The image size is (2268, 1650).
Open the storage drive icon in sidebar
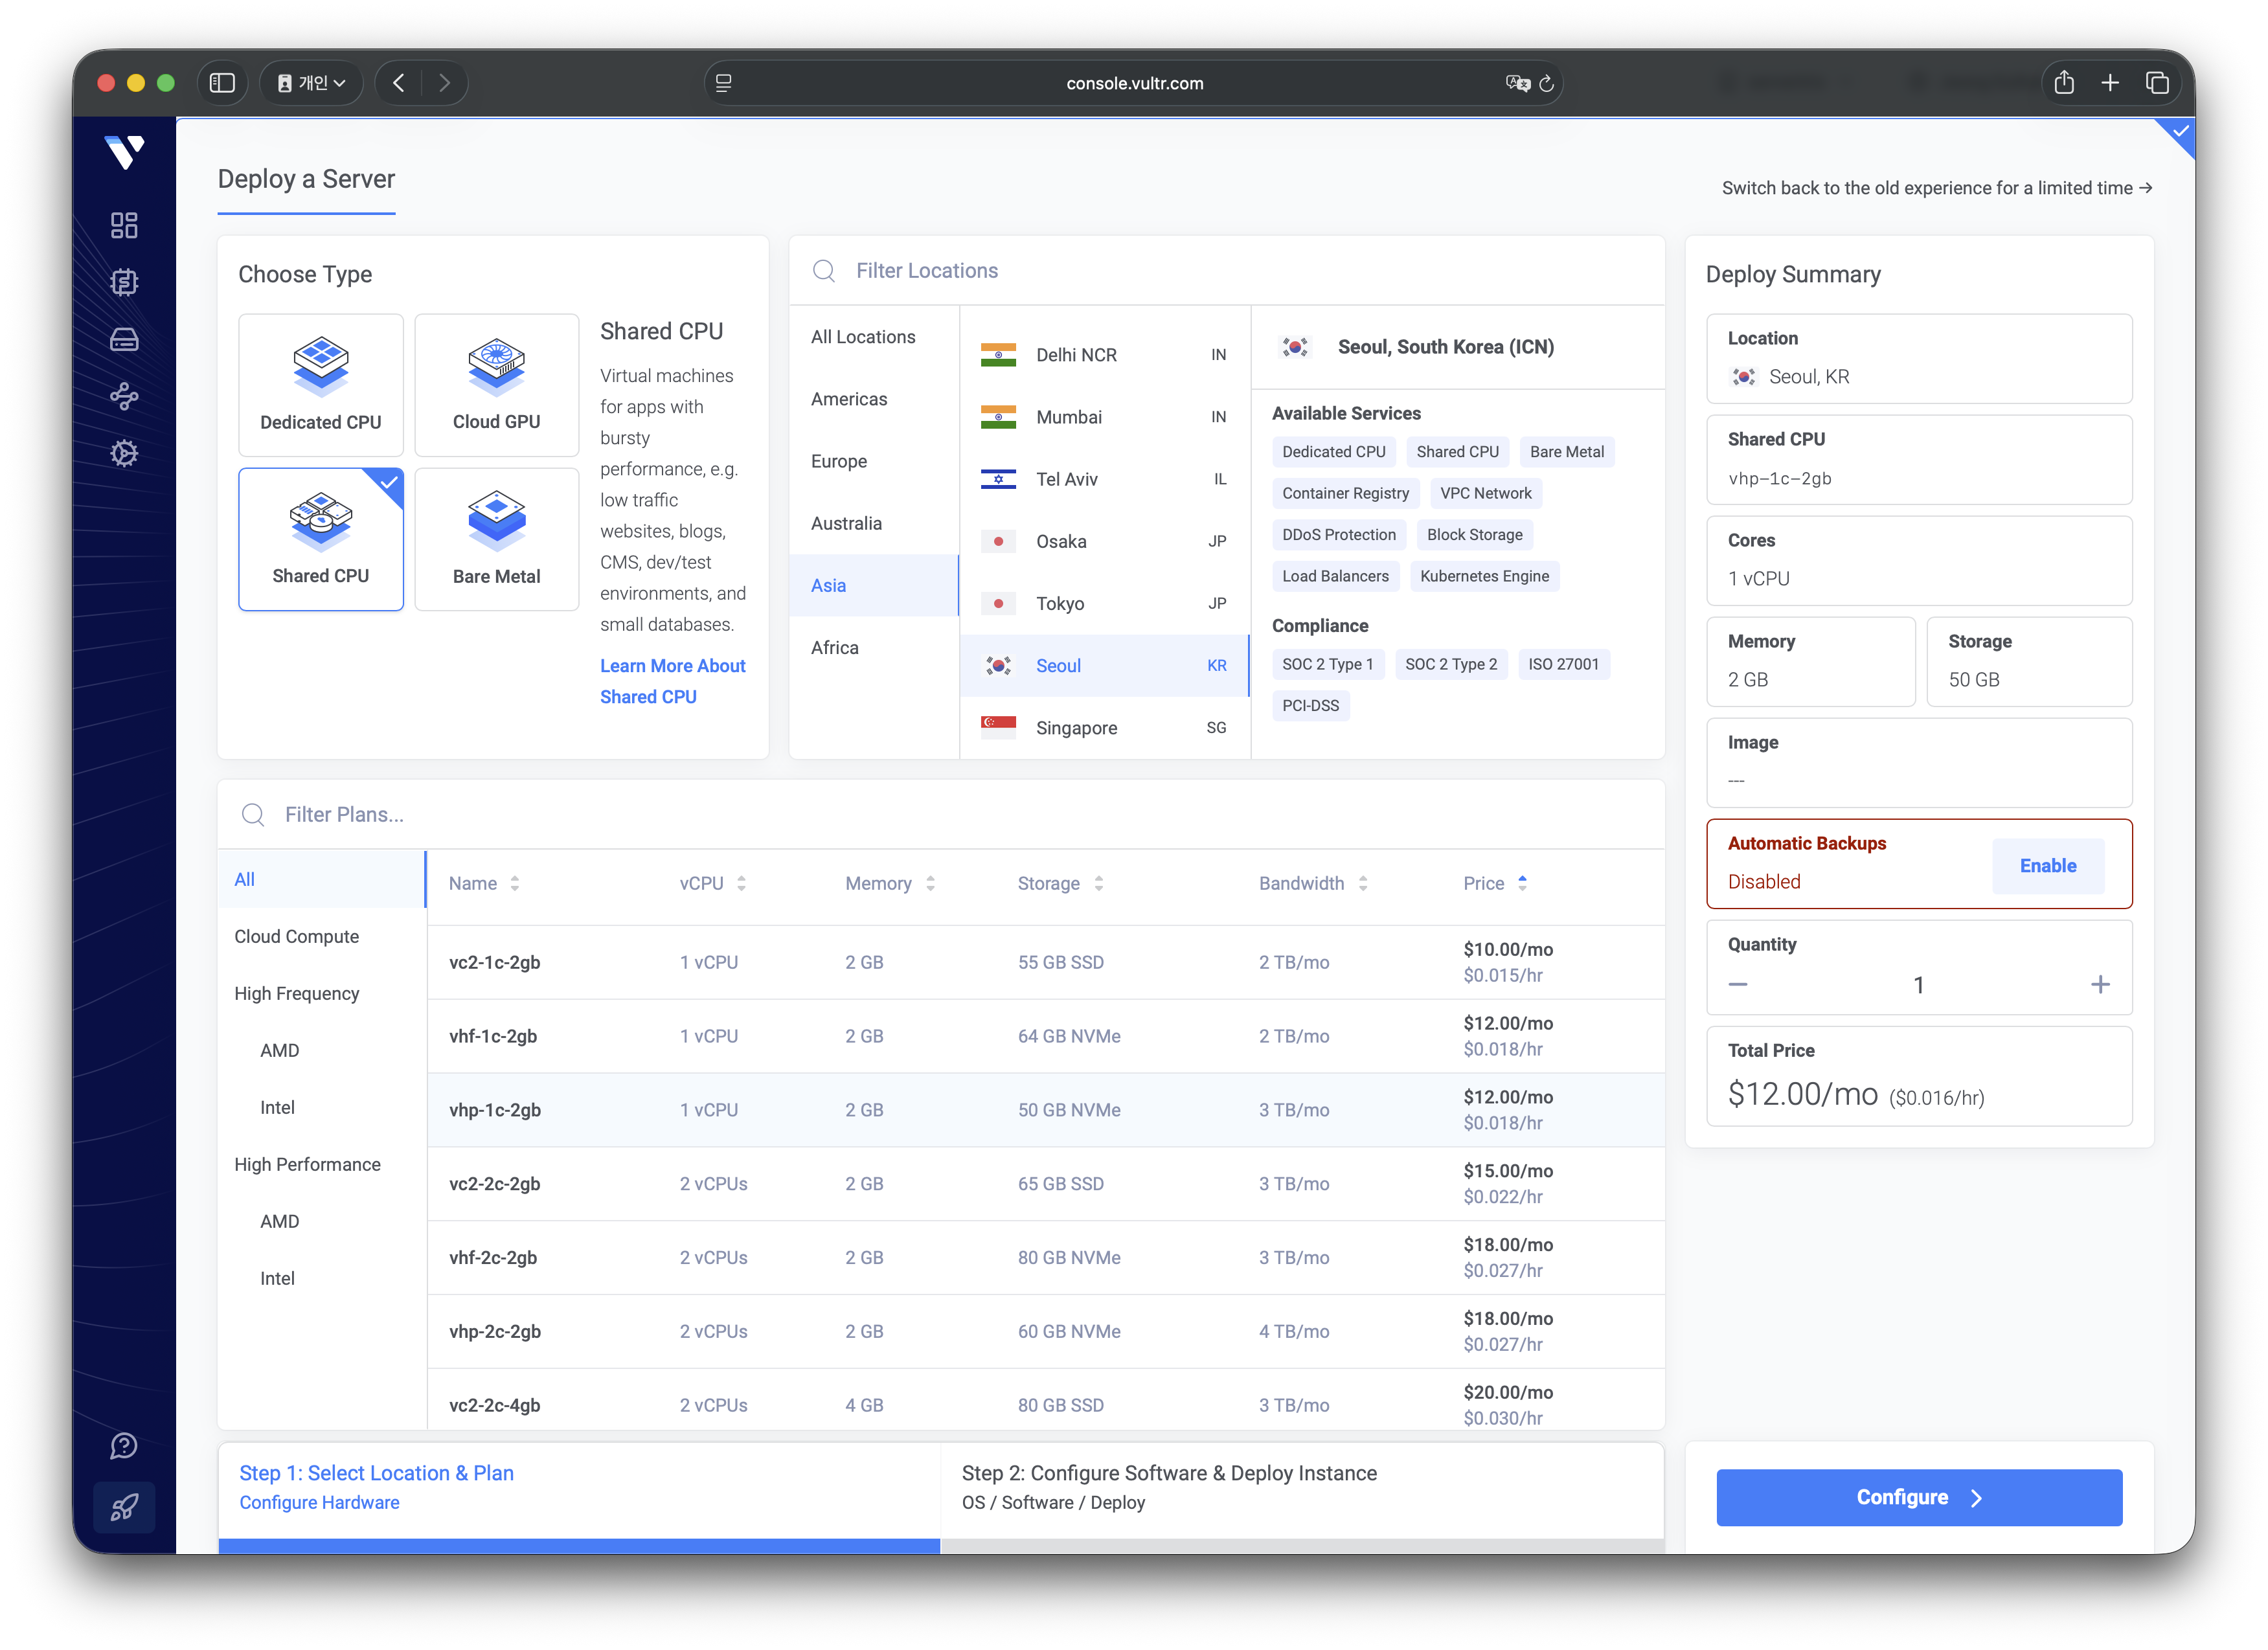(124, 340)
